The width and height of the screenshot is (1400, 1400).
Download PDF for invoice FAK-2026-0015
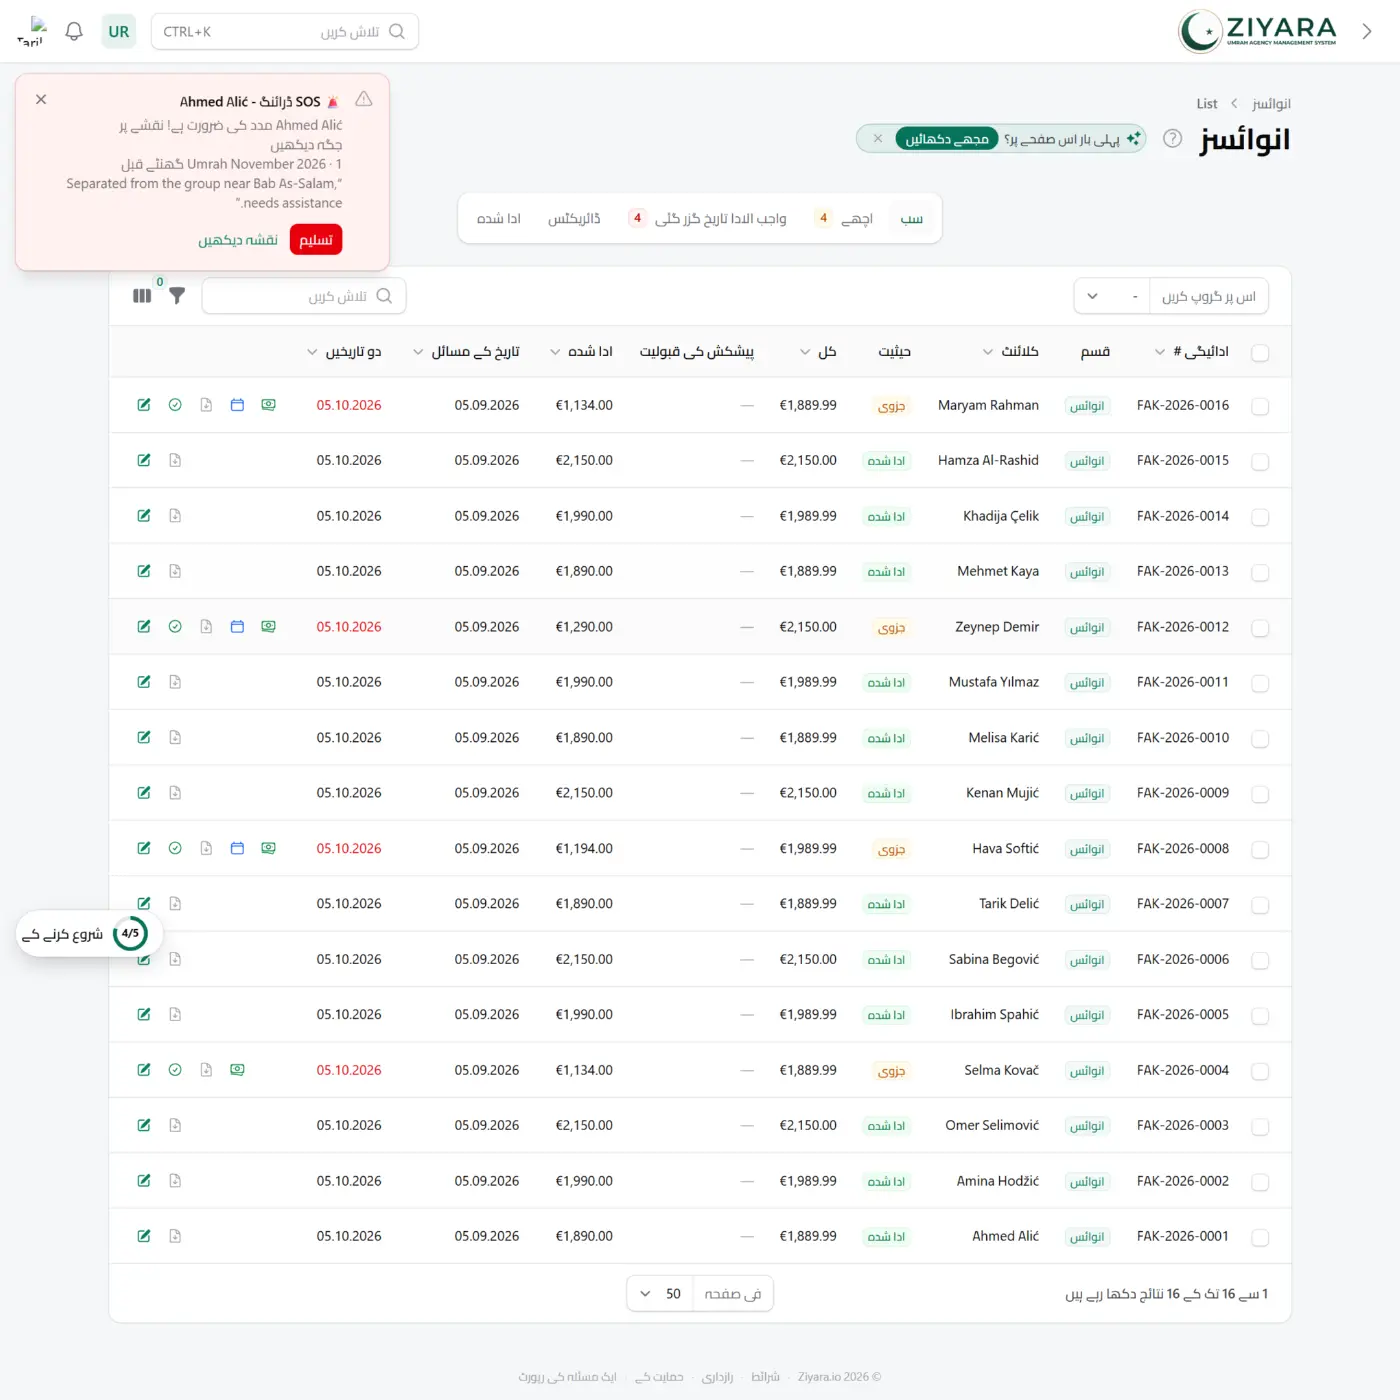click(x=175, y=460)
